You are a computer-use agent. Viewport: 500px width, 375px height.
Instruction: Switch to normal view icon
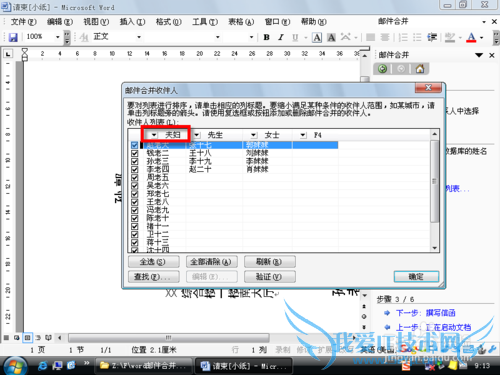coord(6,338)
